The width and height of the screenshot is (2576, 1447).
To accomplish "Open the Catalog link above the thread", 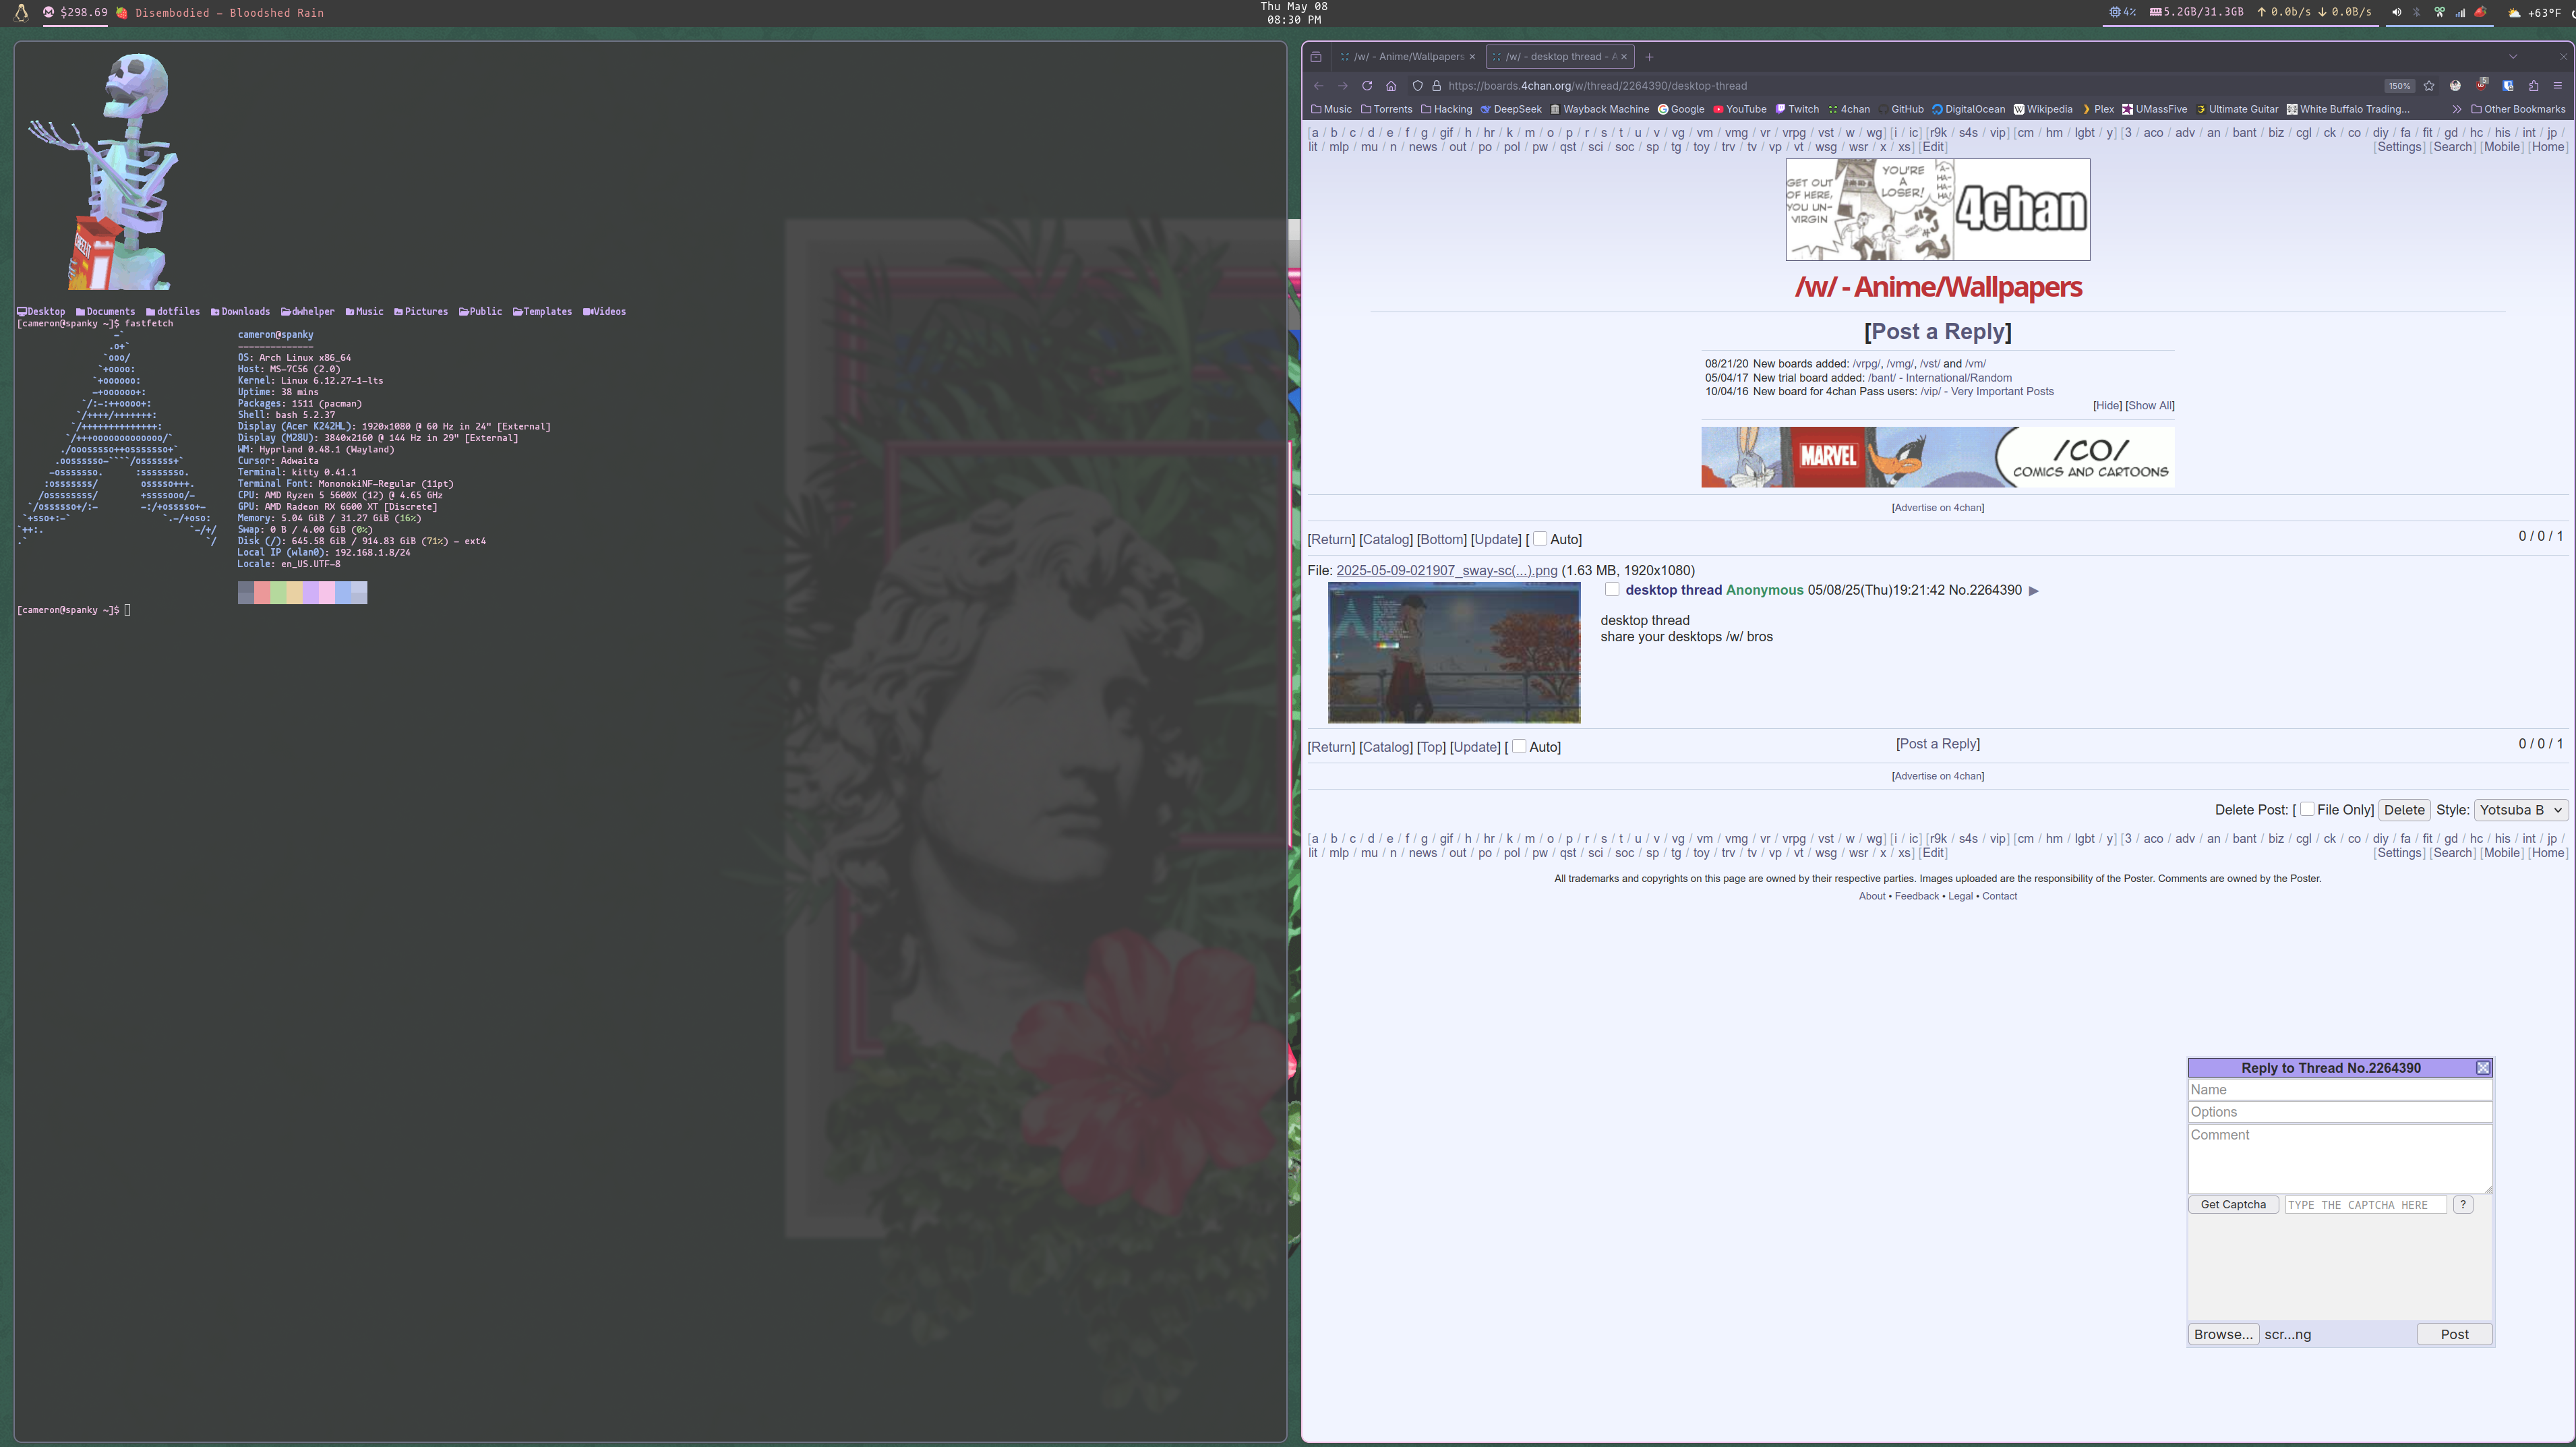I will pyautogui.click(x=1386, y=540).
